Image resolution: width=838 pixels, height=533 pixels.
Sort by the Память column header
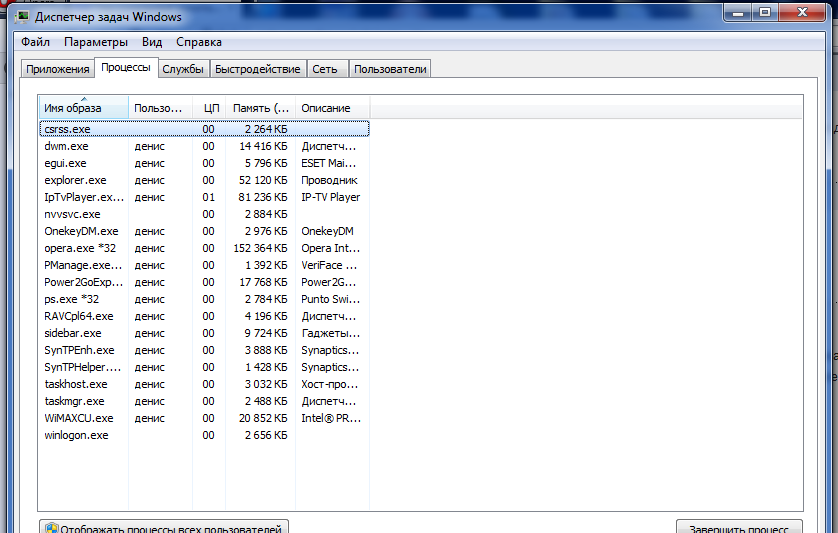260,108
